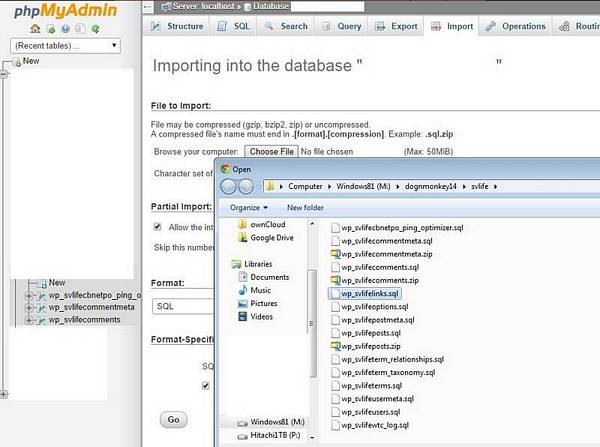
Task: Open the Music library
Action: pyautogui.click(x=260, y=290)
